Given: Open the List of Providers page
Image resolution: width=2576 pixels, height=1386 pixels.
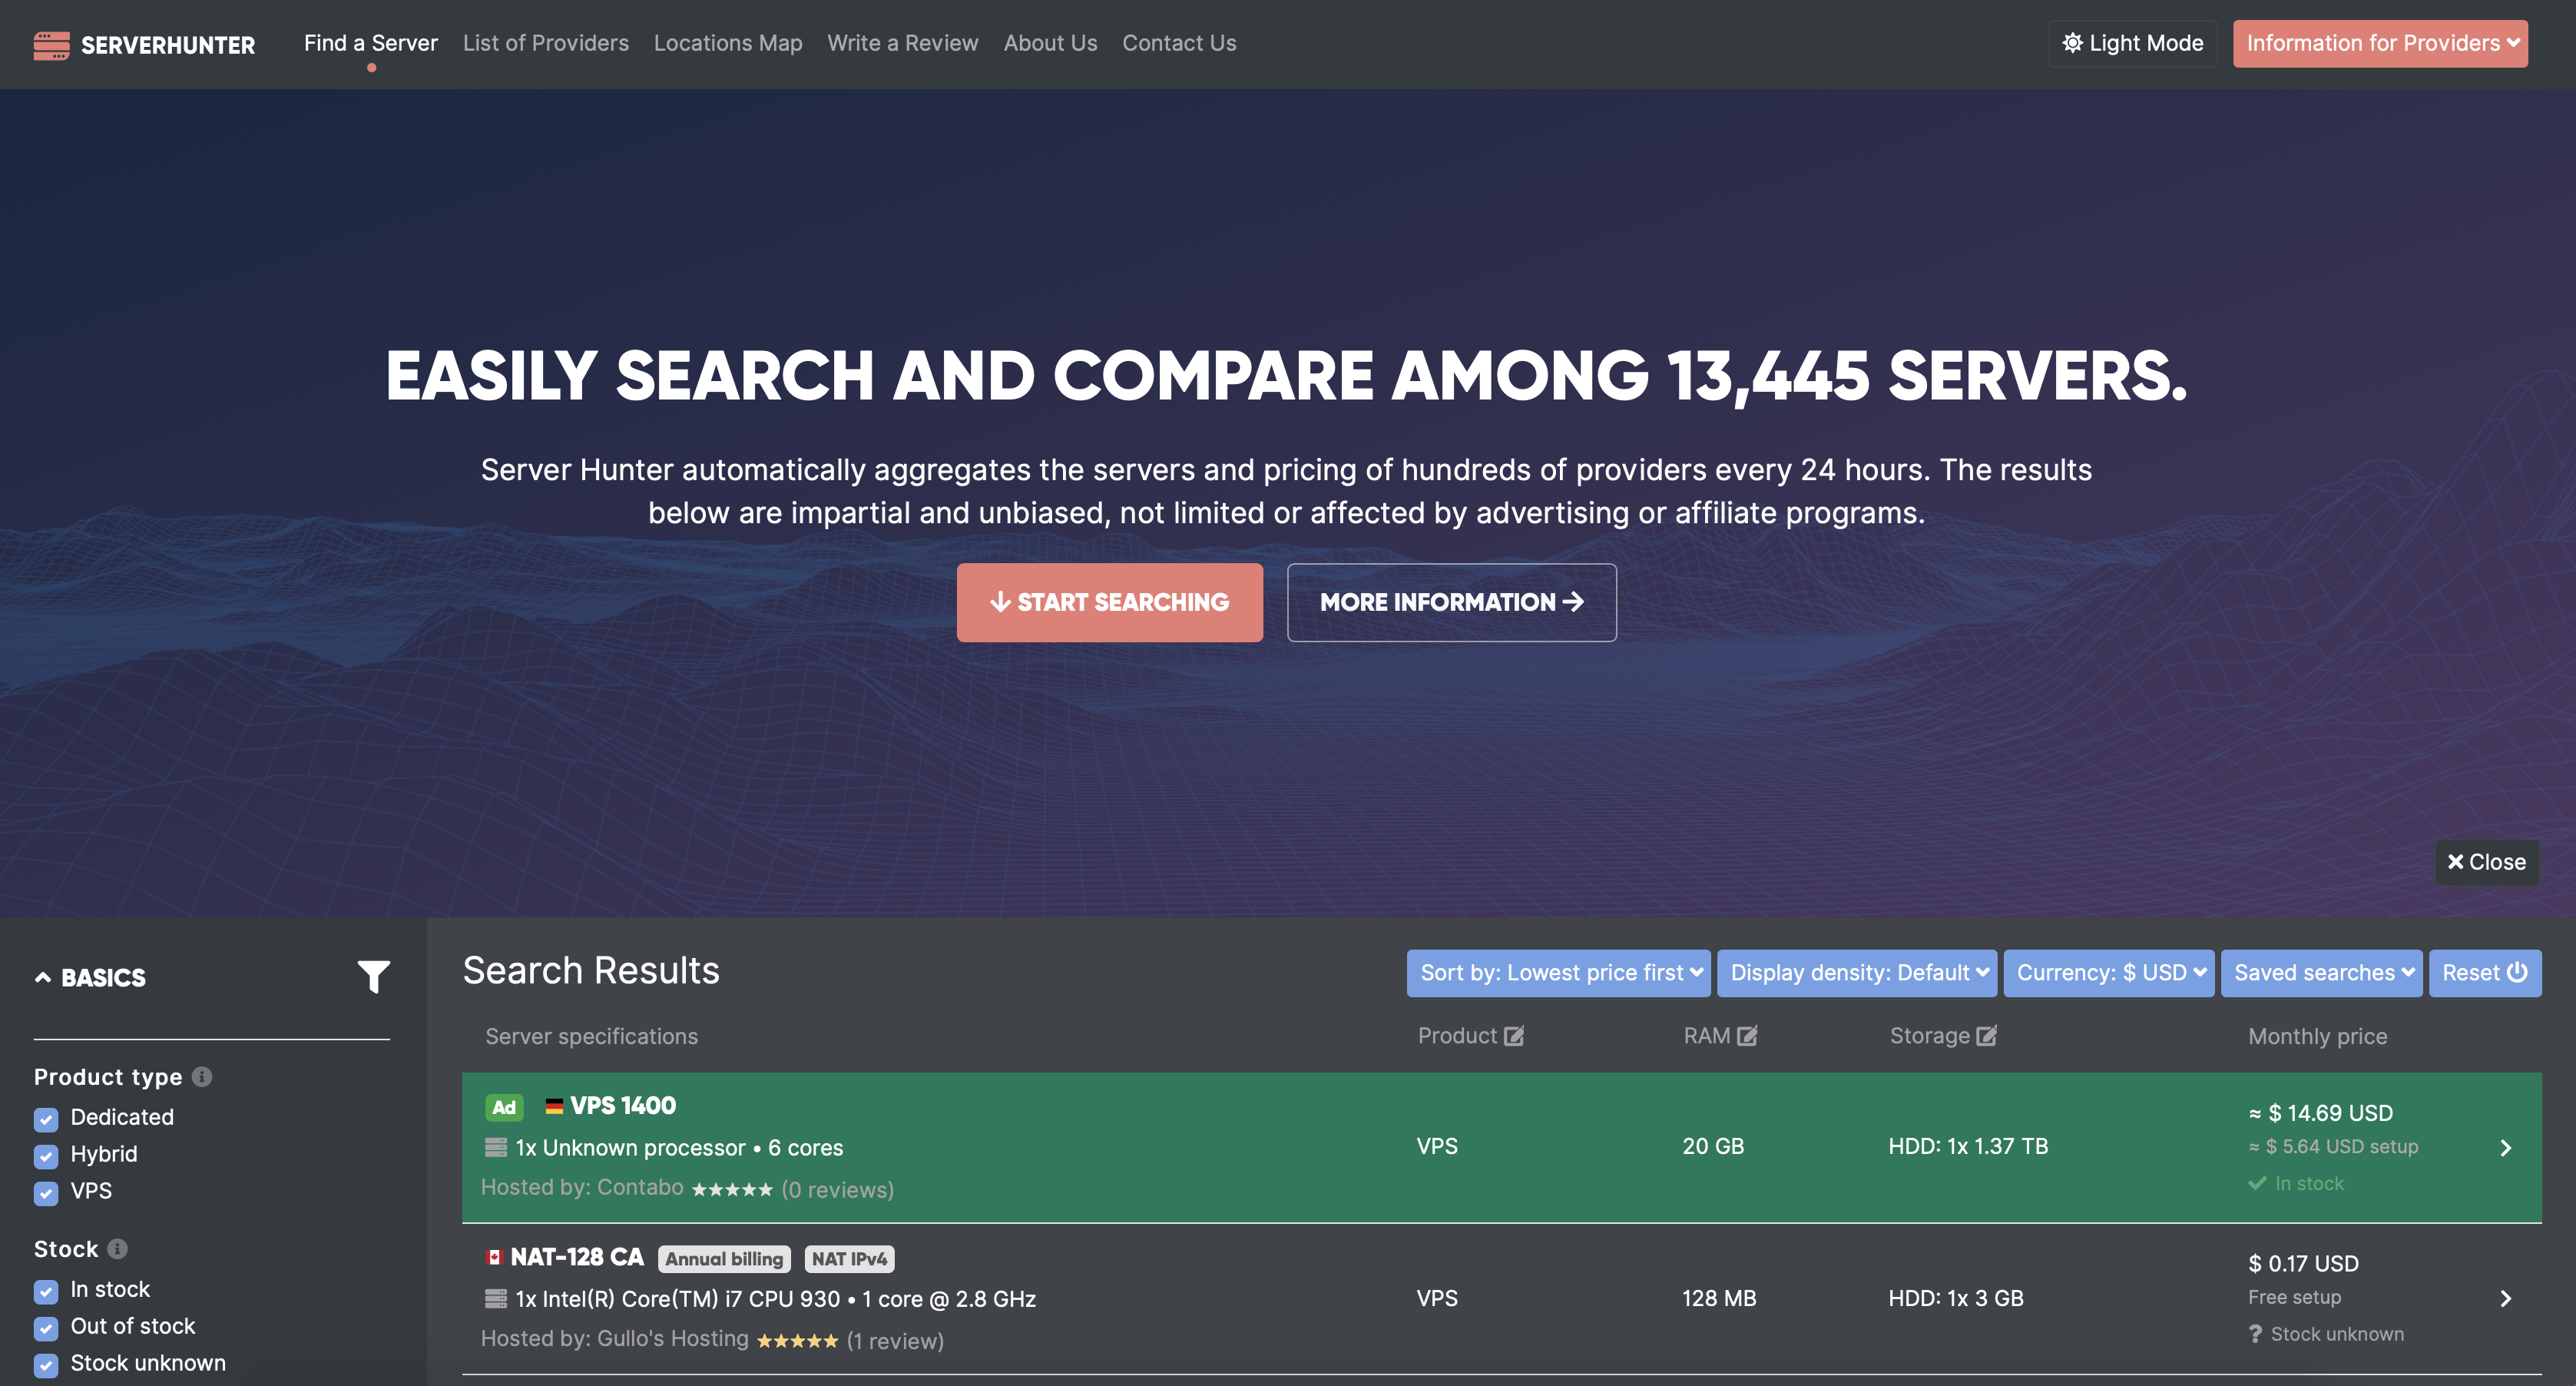Looking at the screenshot, I should click(x=545, y=43).
